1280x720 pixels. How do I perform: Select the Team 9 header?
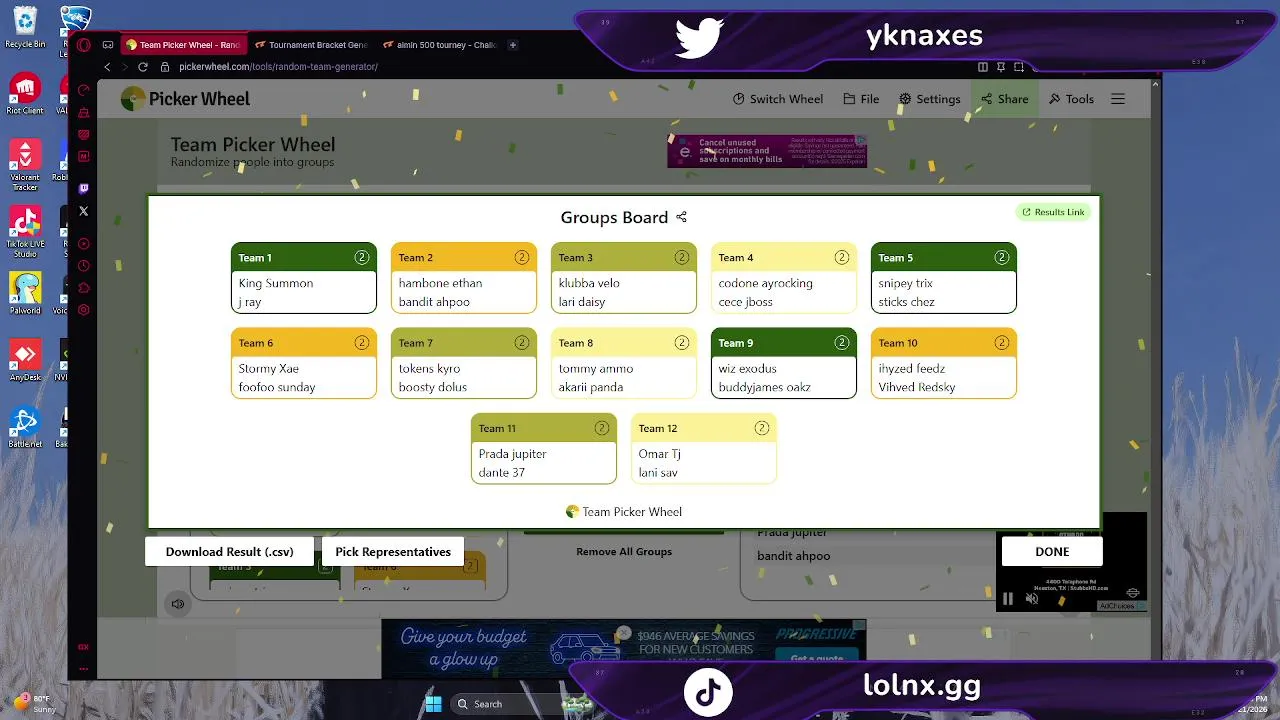pyautogui.click(x=784, y=343)
